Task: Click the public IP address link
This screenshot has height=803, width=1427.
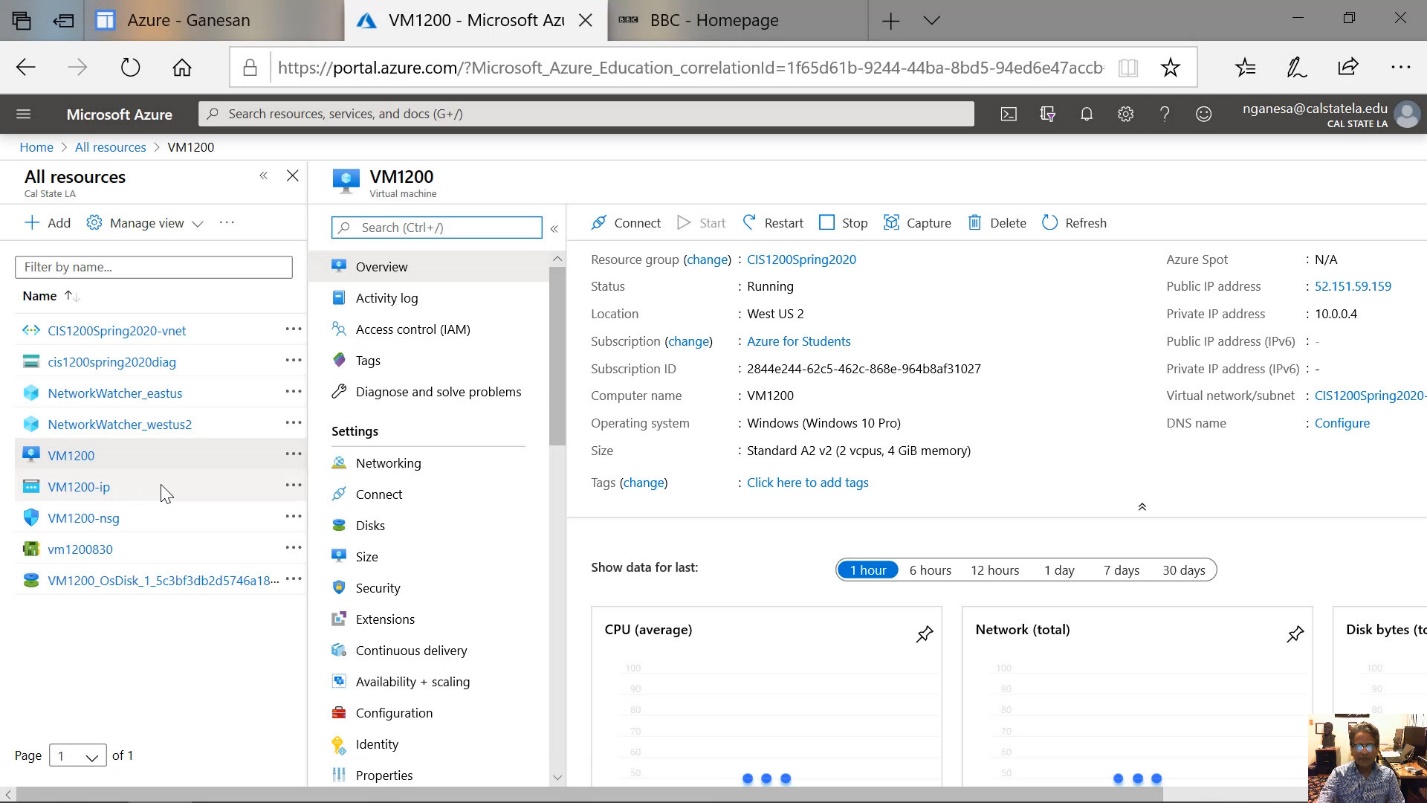Action: 1352,286
